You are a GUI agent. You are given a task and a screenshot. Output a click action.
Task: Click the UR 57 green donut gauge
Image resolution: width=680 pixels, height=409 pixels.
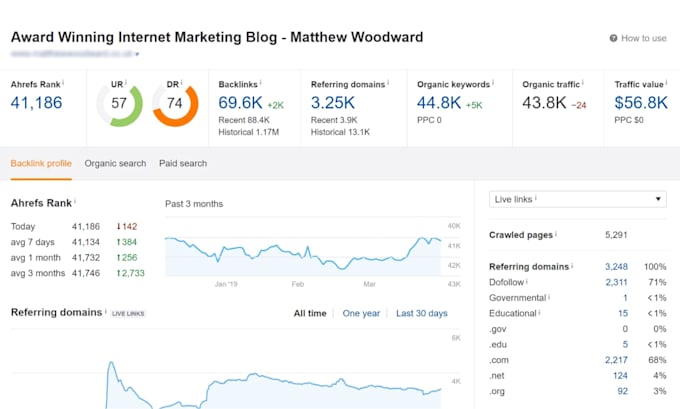119,104
